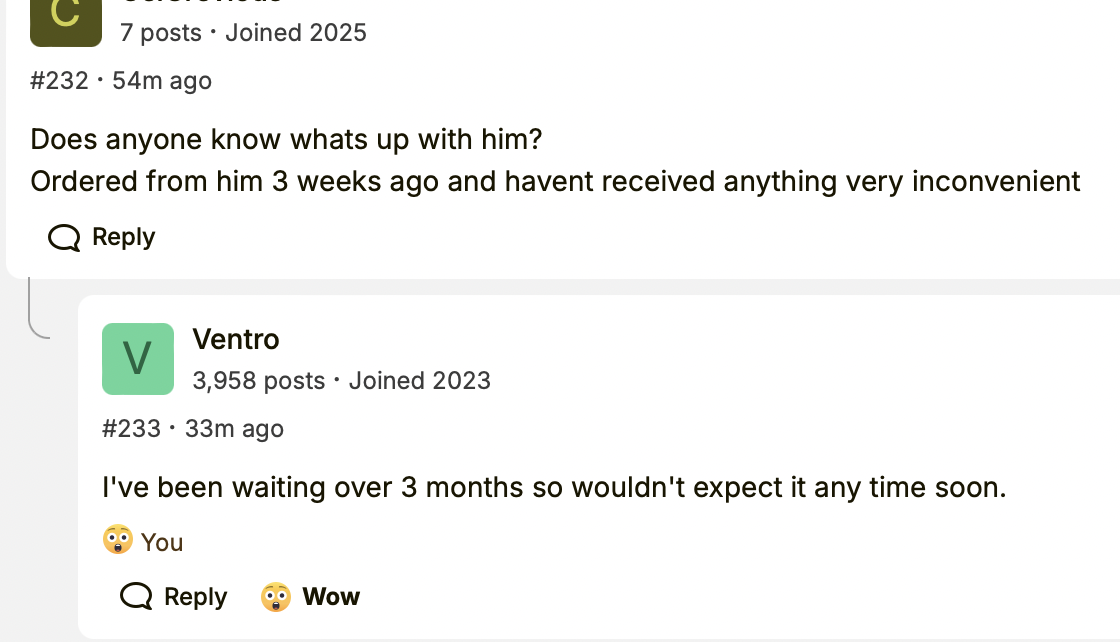Click the speech bubble icon under post #232

pyautogui.click(x=64, y=238)
